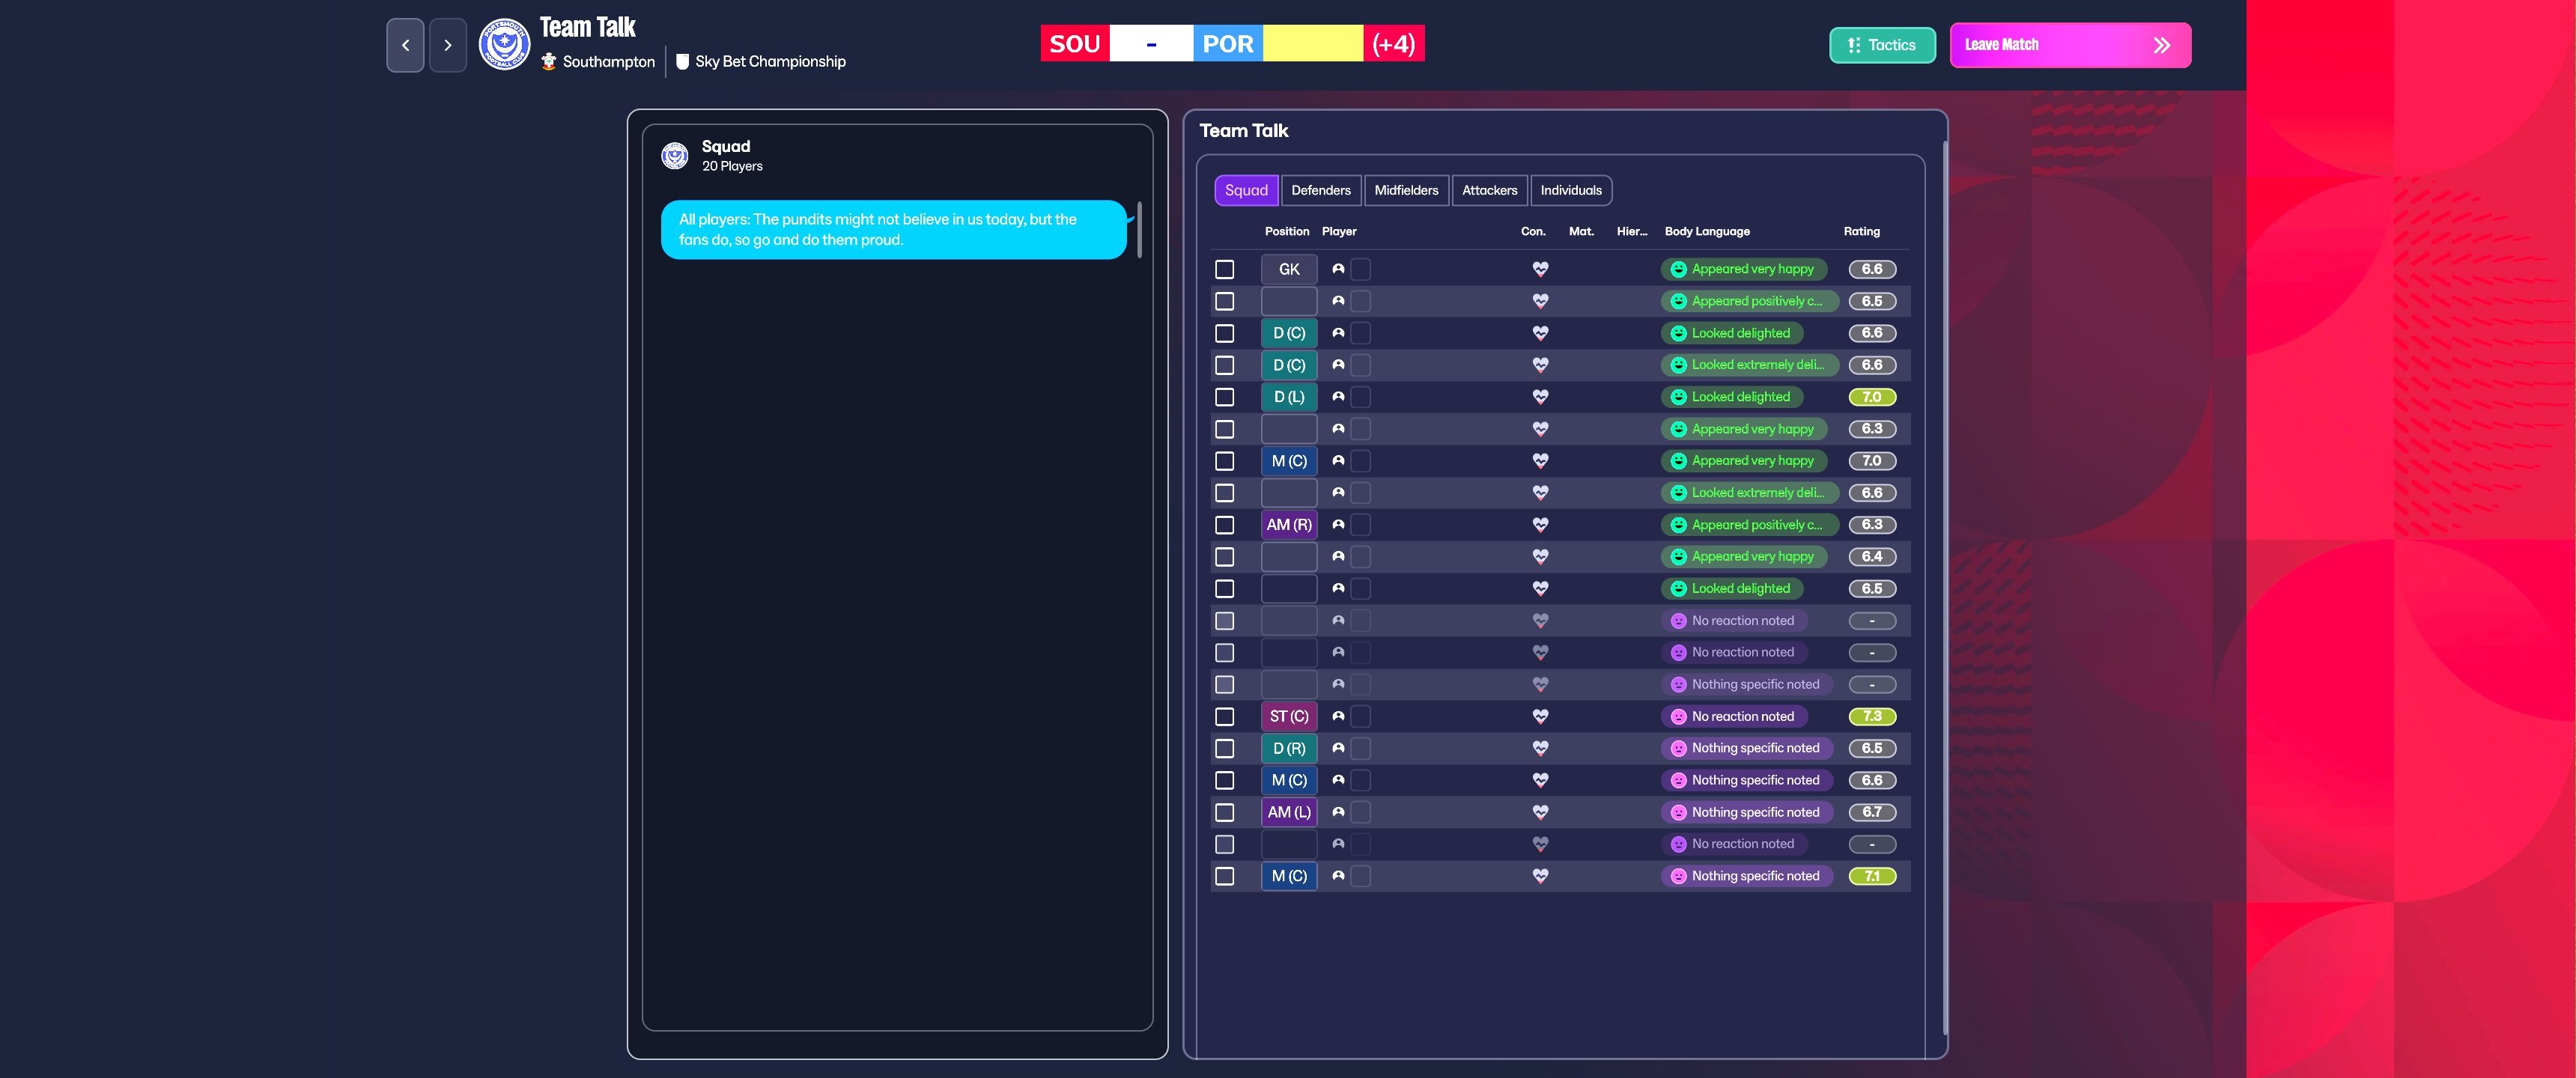Click the heart icon in AM (L) row
Image resolution: width=2576 pixels, height=1078 pixels.
(x=1540, y=812)
